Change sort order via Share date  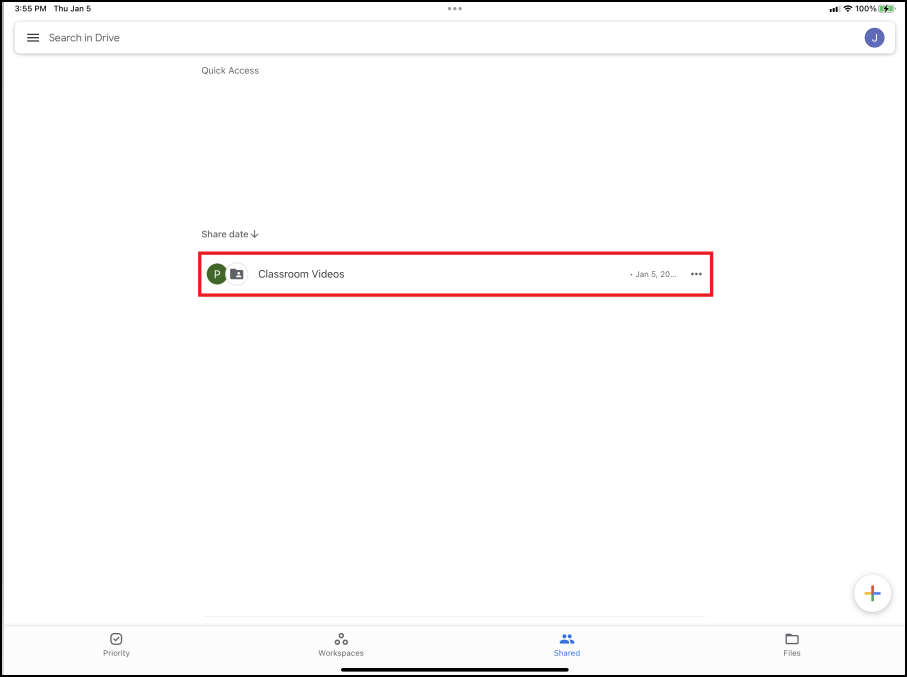230,234
